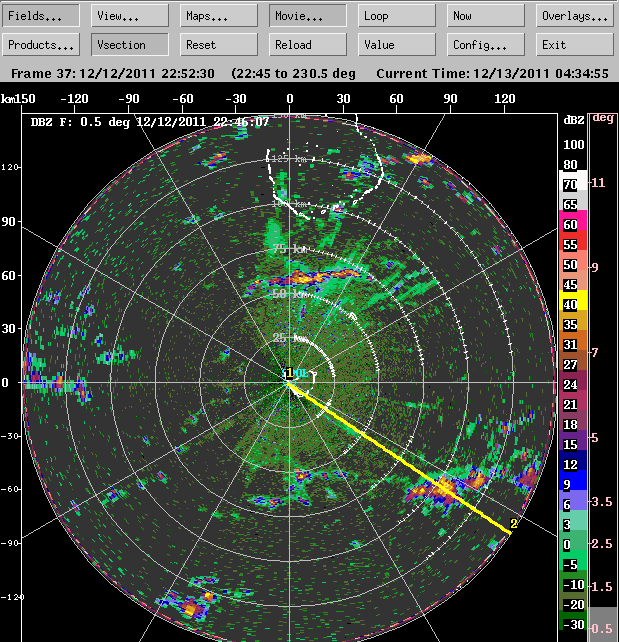This screenshot has width=619, height=642.
Task: Click the Now button
Action: [486, 16]
